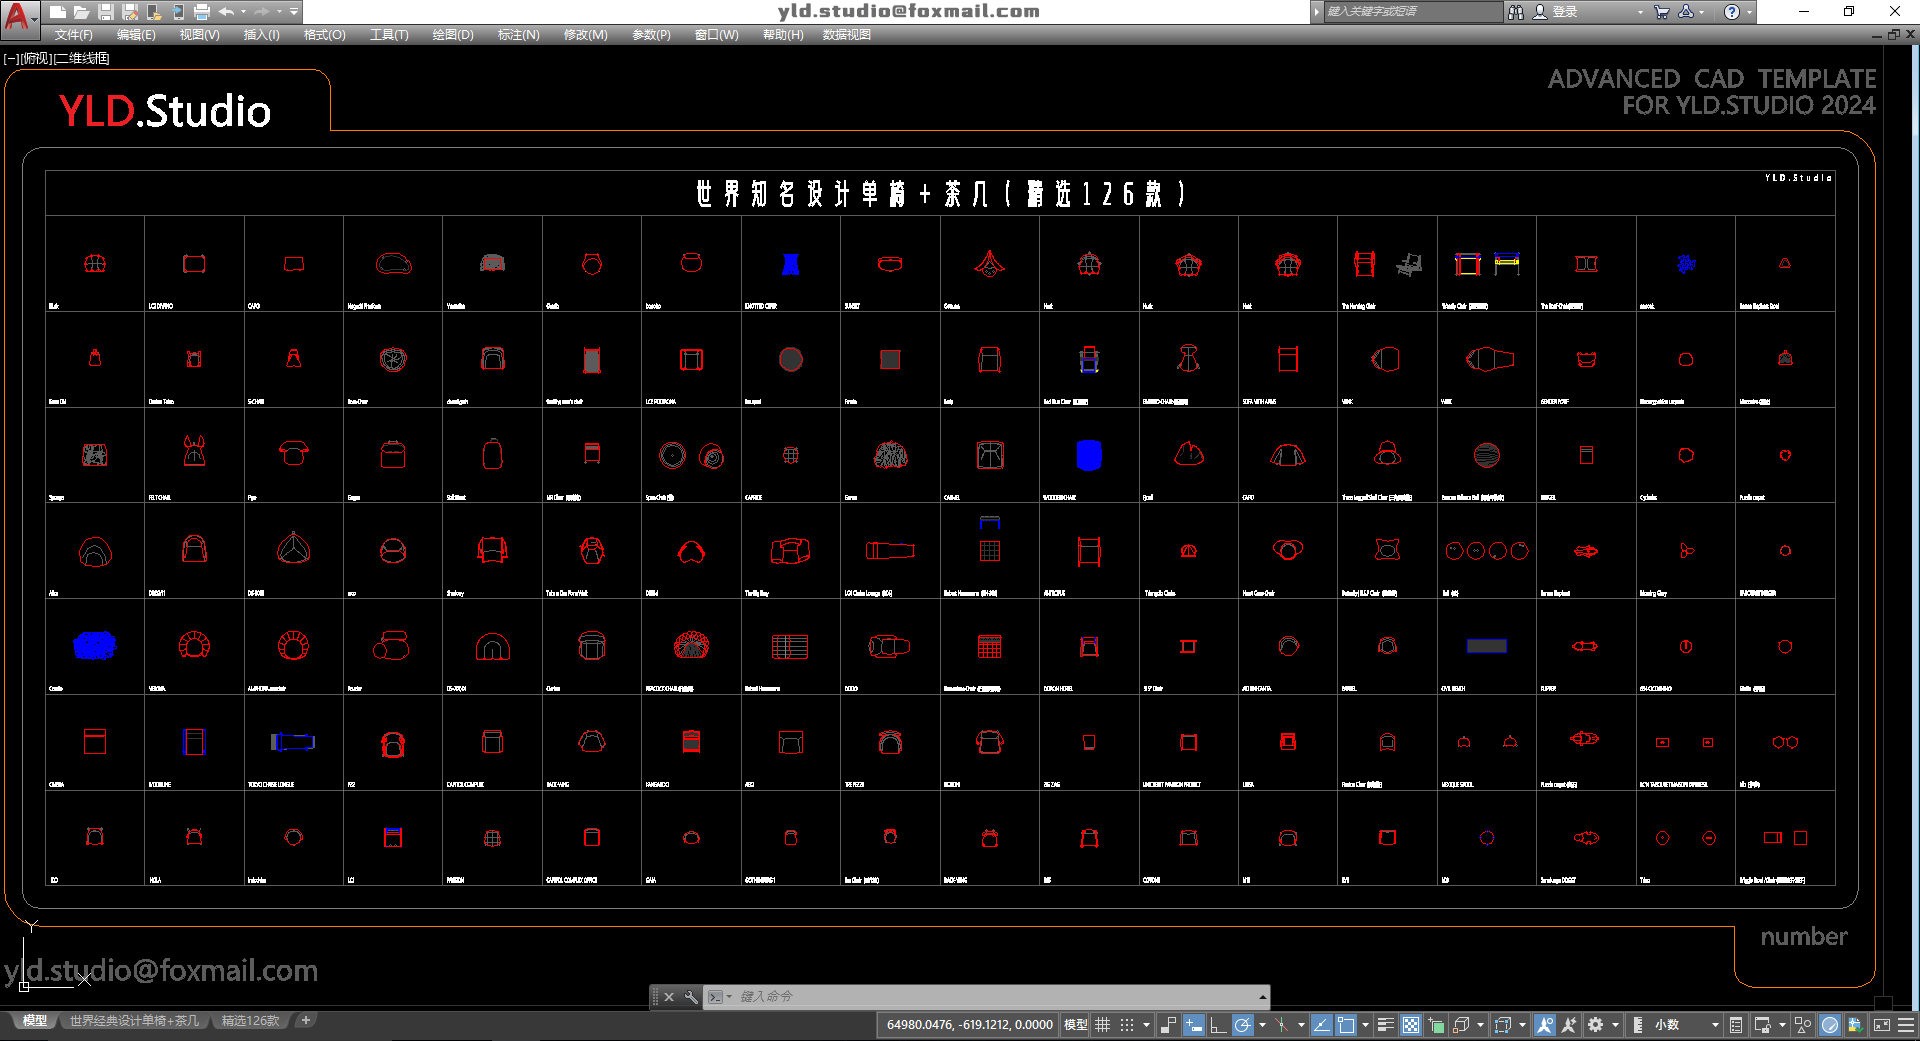This screenshot has width=1920, height=1041.
Task: Click the Open from Web & Mobile icon
Action: click(x=153, y=12)
